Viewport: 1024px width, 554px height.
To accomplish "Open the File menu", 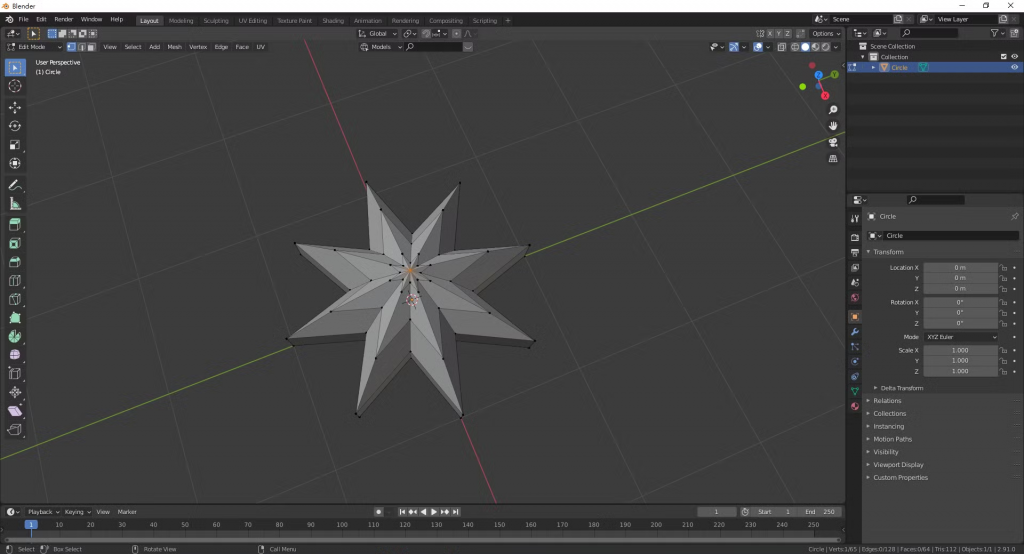I will point(24,20).
